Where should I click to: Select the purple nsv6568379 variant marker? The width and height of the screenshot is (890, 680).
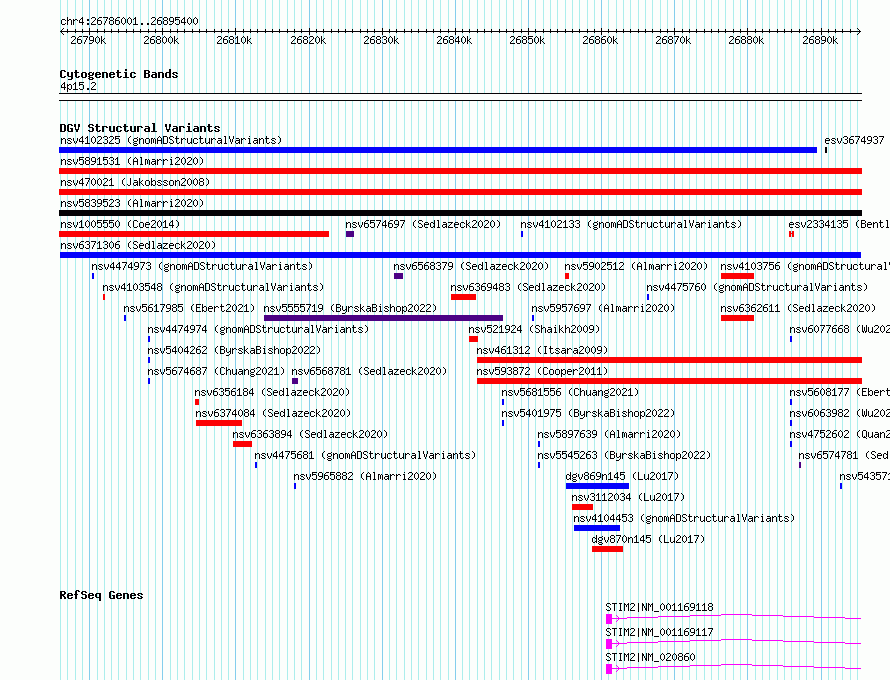pyautogui.click(x=398, y=276)
